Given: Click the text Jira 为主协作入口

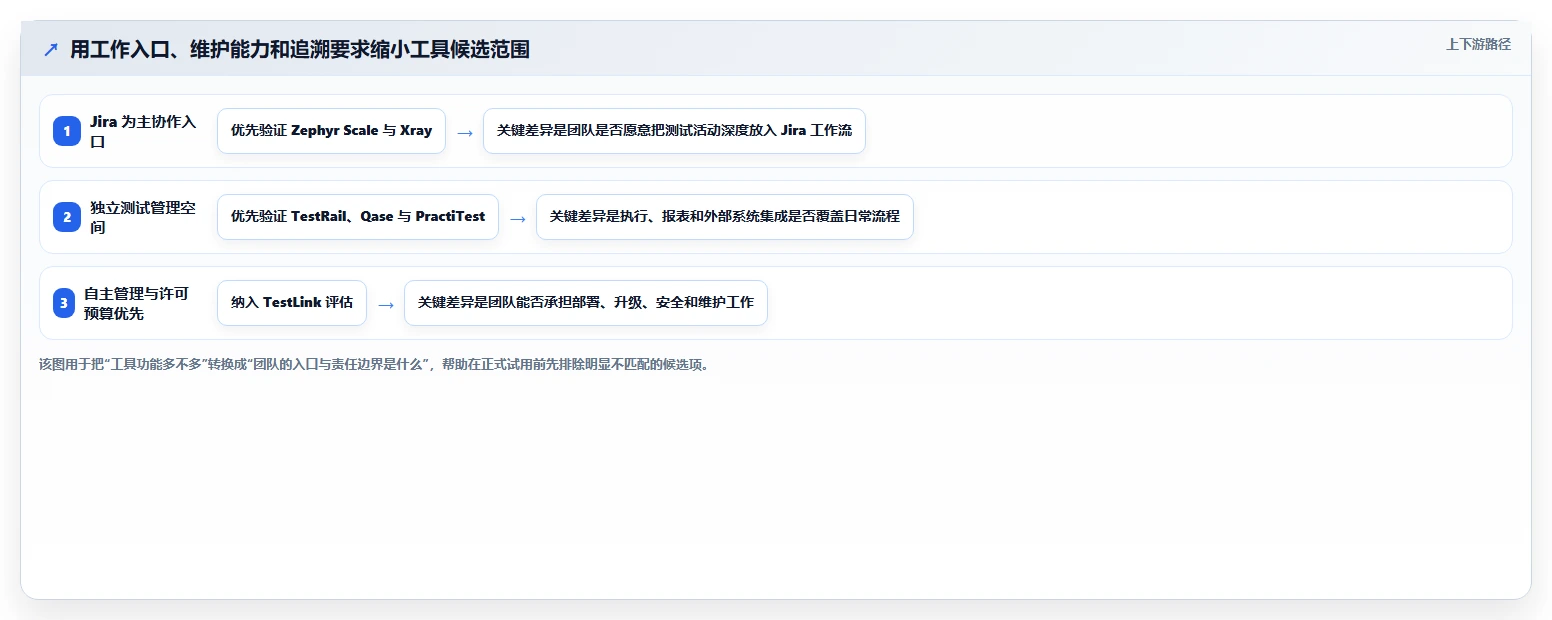Looking at the screenshot, I should pos(144,131).
